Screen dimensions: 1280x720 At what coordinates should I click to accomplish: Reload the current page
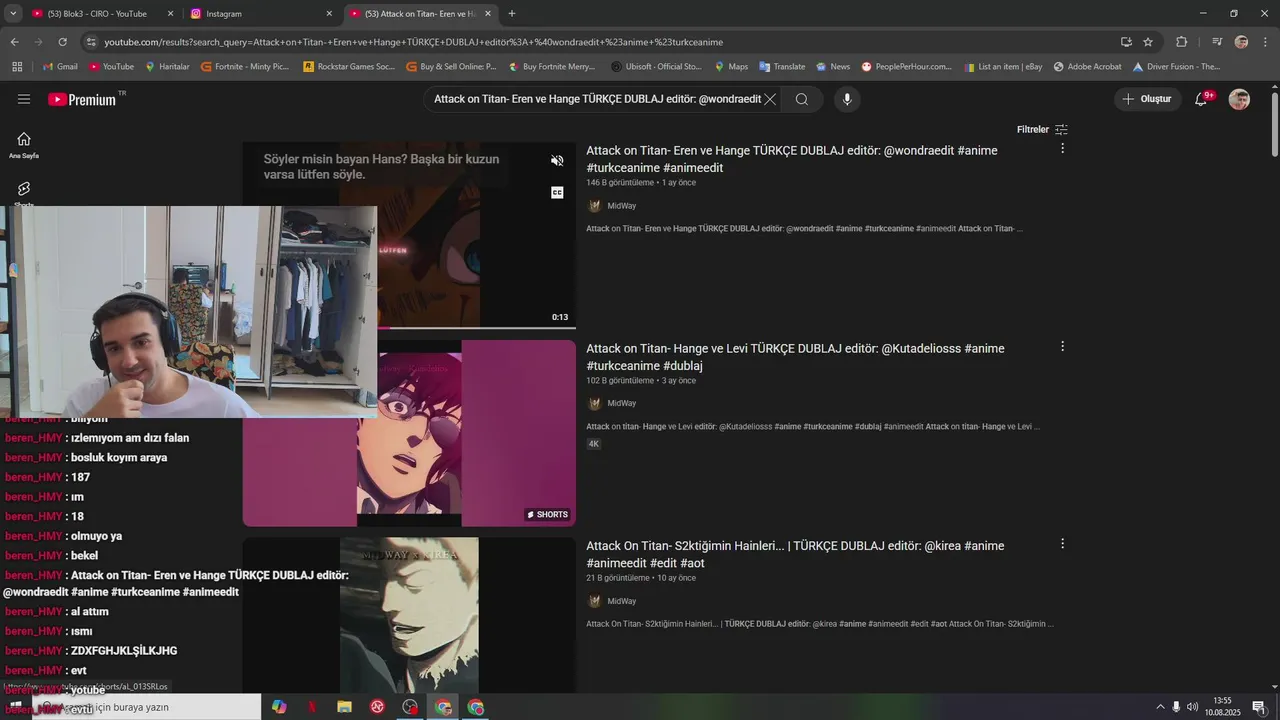[x=62, y=42]
